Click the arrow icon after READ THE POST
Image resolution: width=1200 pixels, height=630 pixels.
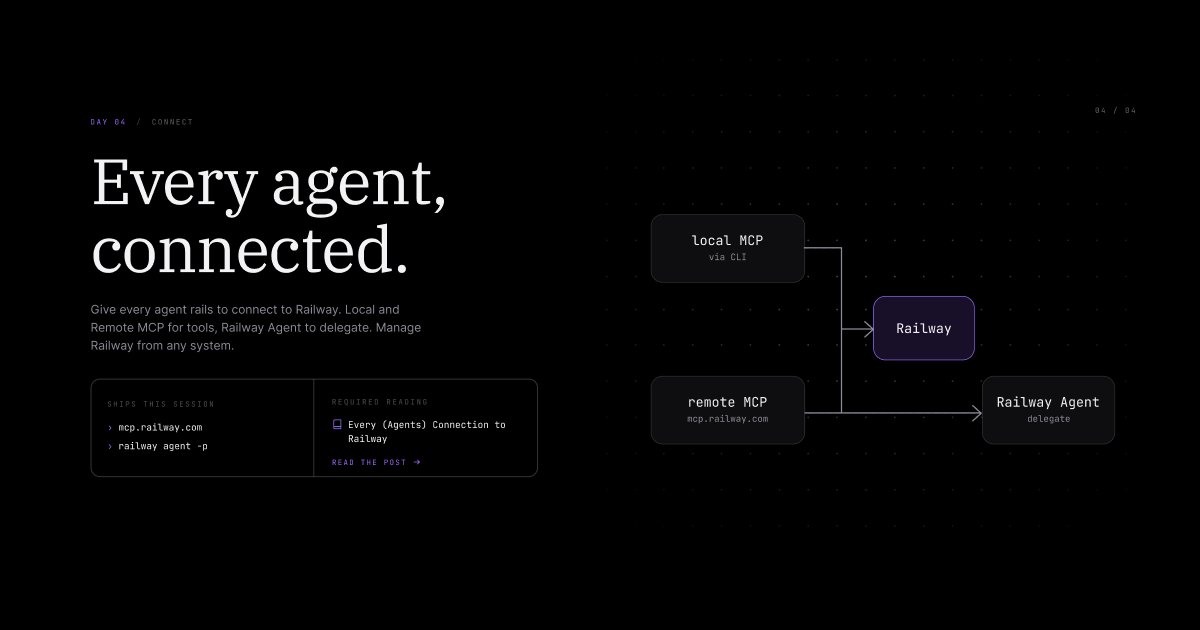417,462
